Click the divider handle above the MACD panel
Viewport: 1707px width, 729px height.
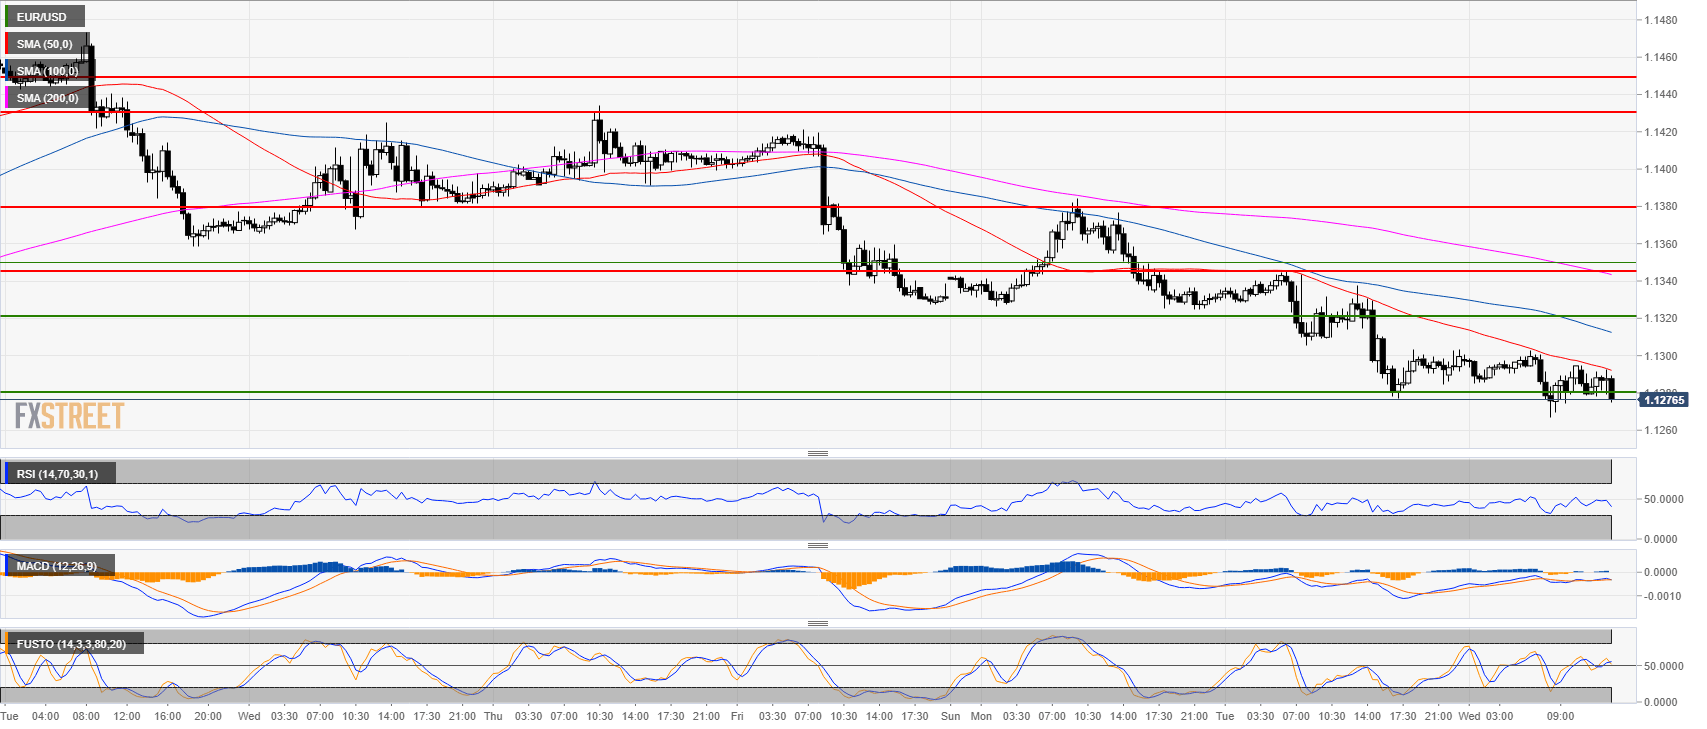[x=817, y=545]
